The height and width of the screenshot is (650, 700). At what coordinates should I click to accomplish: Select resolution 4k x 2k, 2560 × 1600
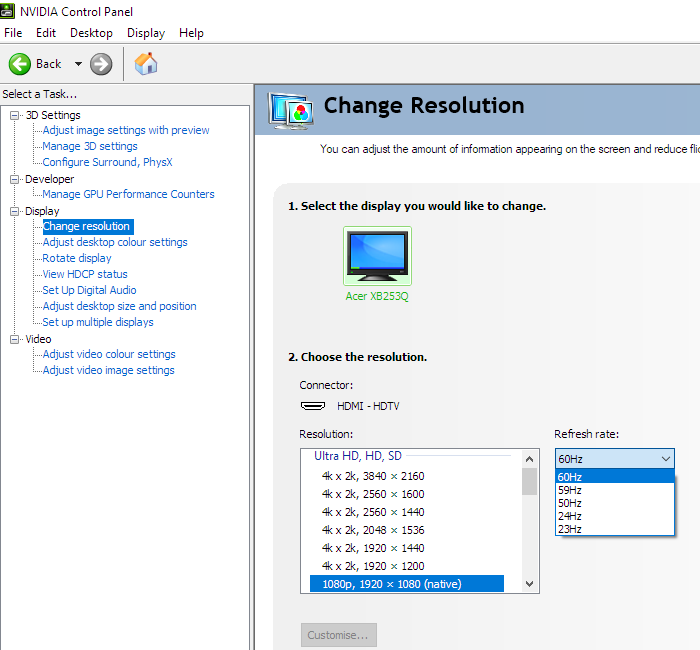click(x=373, y=494)
